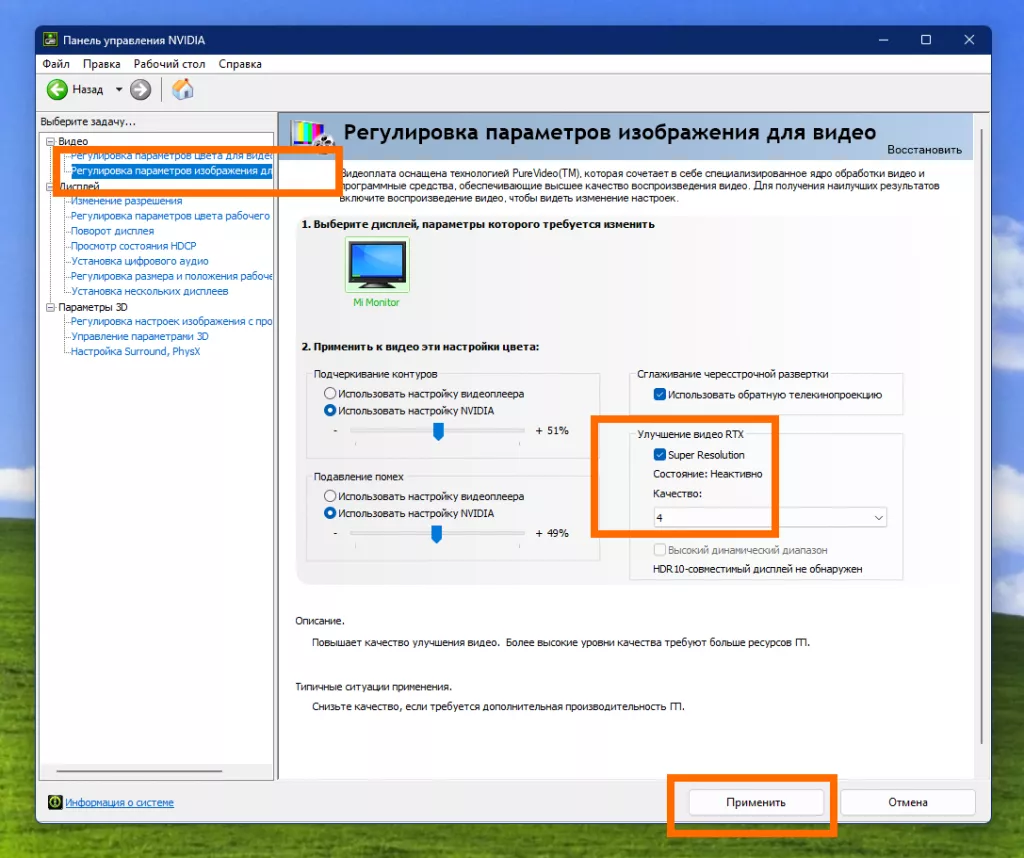Image resolution: width=1024 pixels, height=858 pixels.
Task: Click the Forward arrow toolbar icon
Action: pos(140,89)
